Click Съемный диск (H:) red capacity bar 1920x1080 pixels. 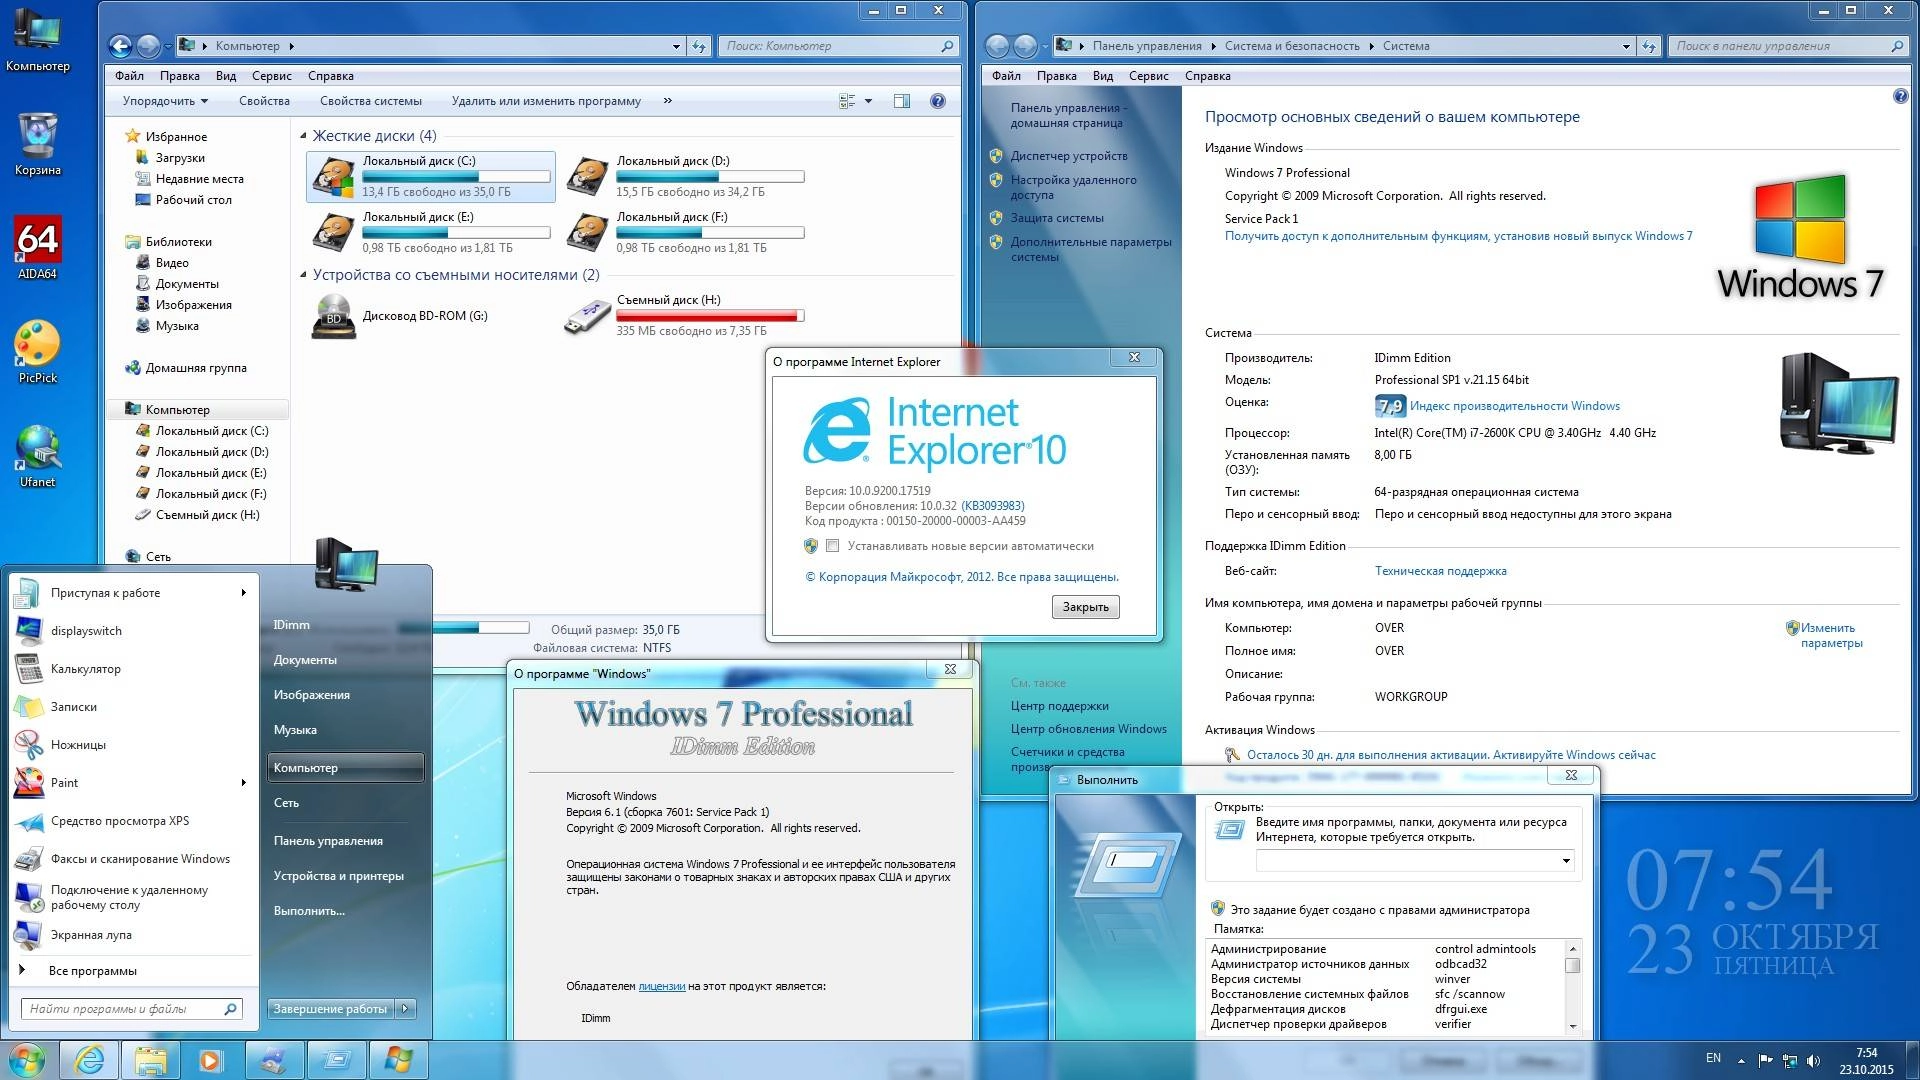pyautogui.click(x=710, y=316)
